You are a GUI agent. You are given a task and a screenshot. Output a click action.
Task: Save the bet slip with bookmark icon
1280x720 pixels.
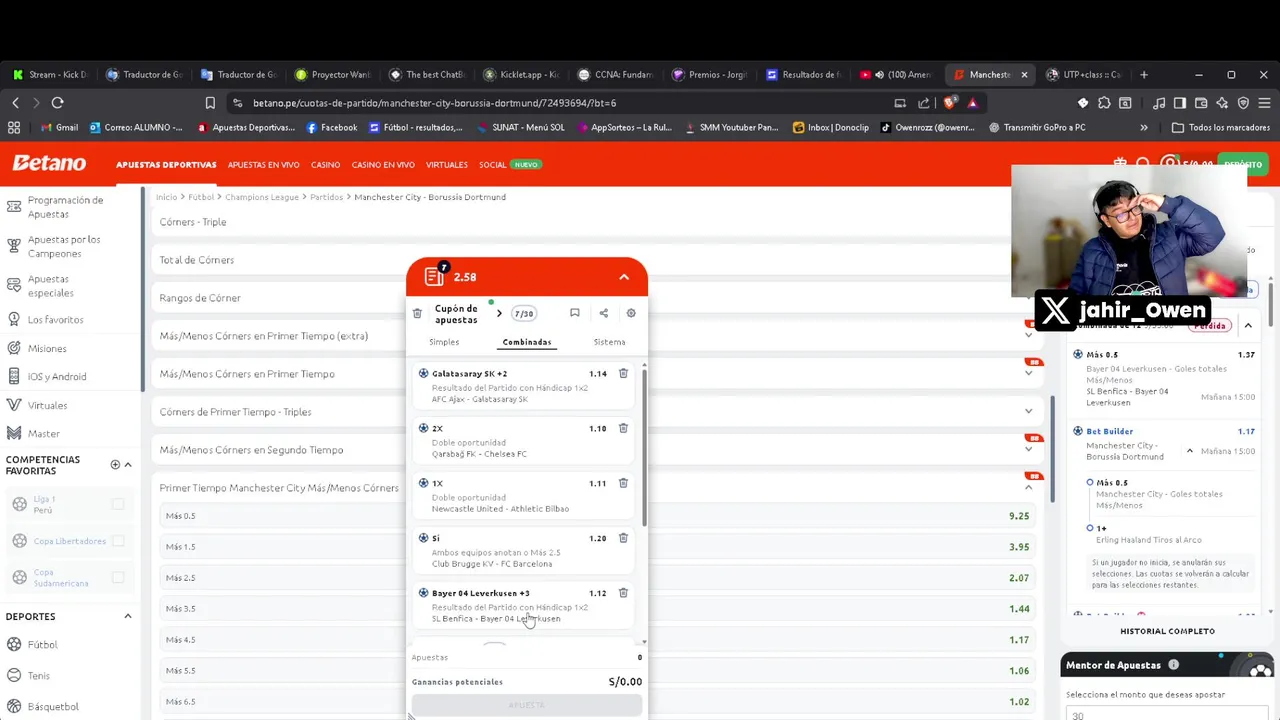(x=575, y=313)
